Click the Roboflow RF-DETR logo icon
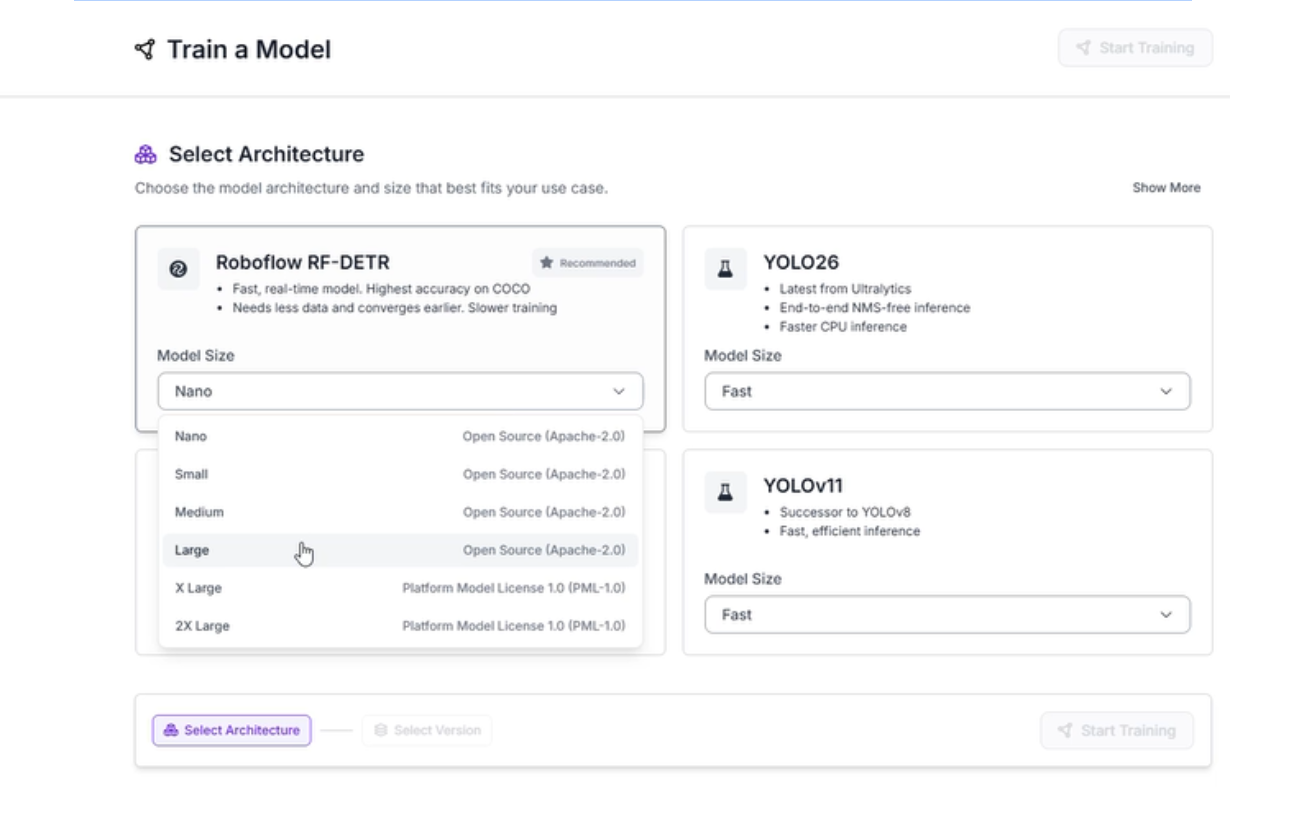Screen dimensions: 1302x816 pos(178,269)
